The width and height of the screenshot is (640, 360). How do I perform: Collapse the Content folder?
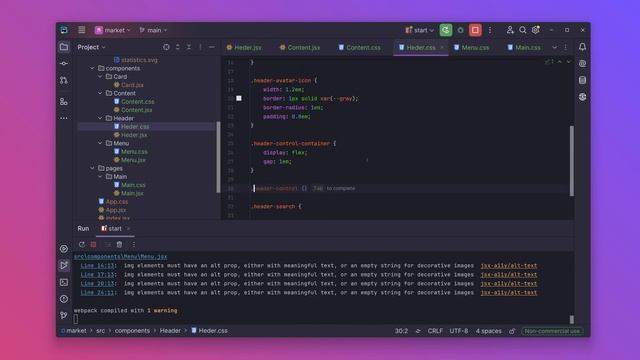(100, 93)
